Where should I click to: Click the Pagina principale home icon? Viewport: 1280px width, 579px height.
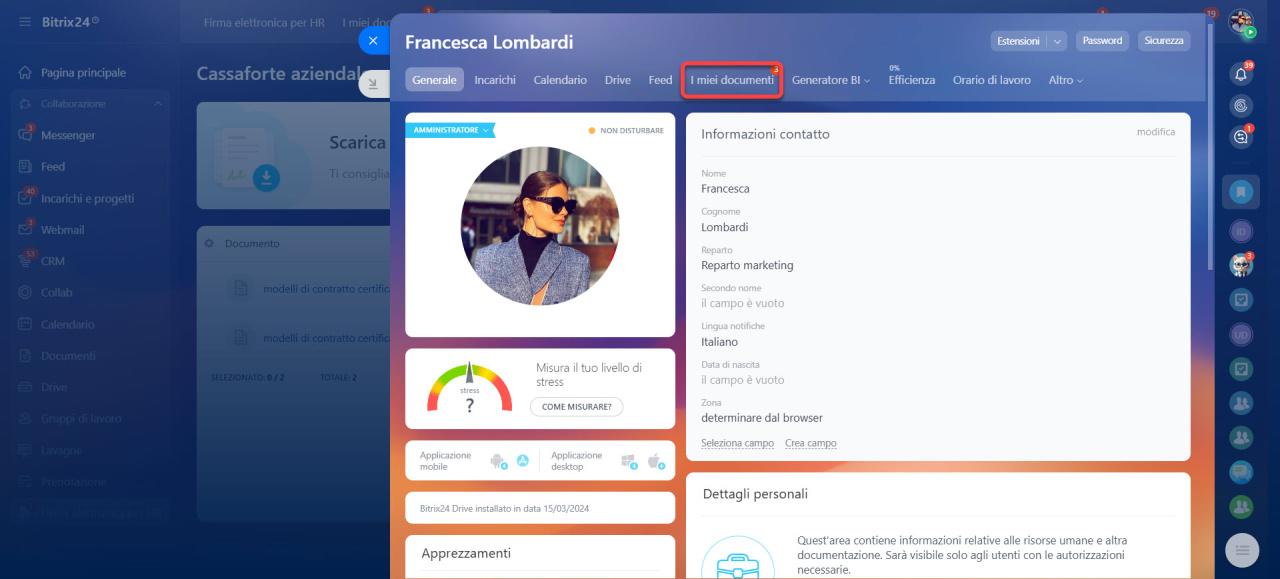[x=25, y=73]
